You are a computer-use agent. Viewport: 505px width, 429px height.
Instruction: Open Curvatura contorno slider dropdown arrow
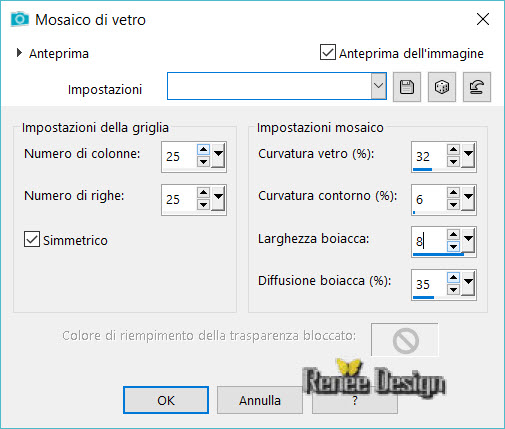click(x=468, y=198)
